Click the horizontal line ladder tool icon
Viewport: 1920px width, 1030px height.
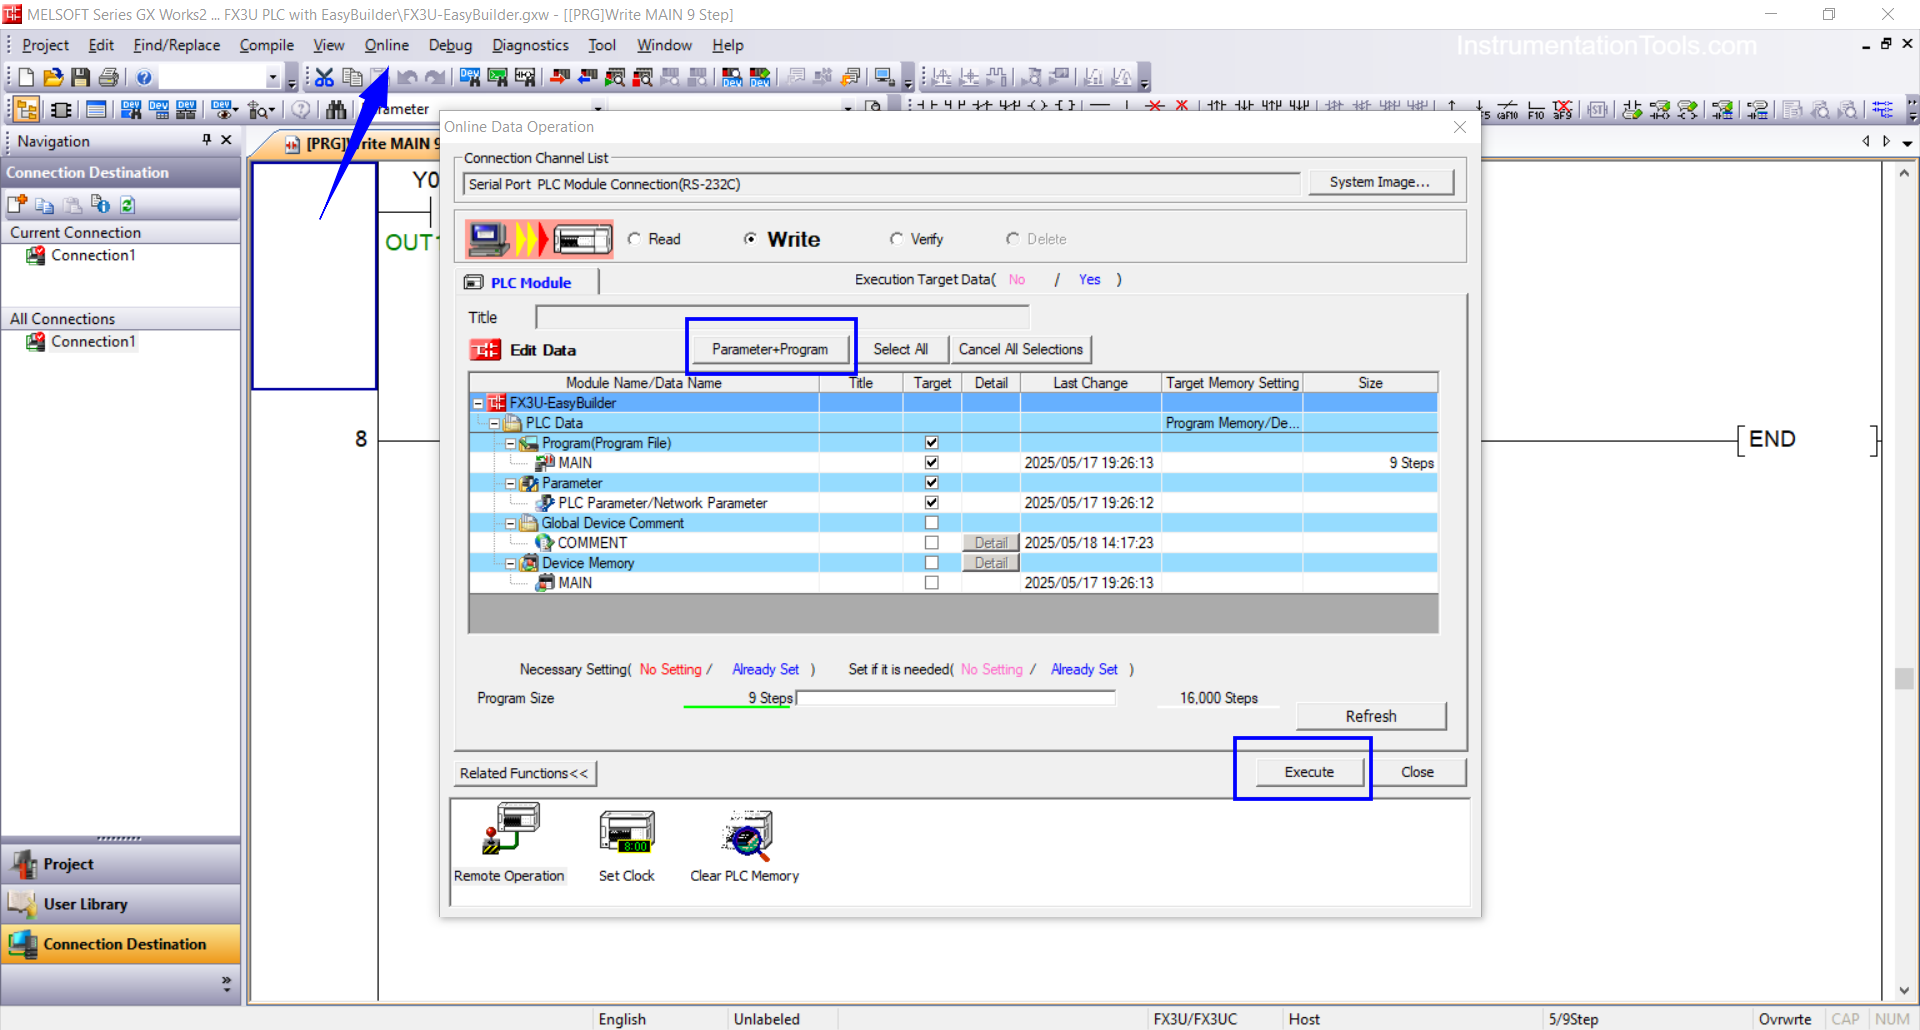[x=1100, y=107]
